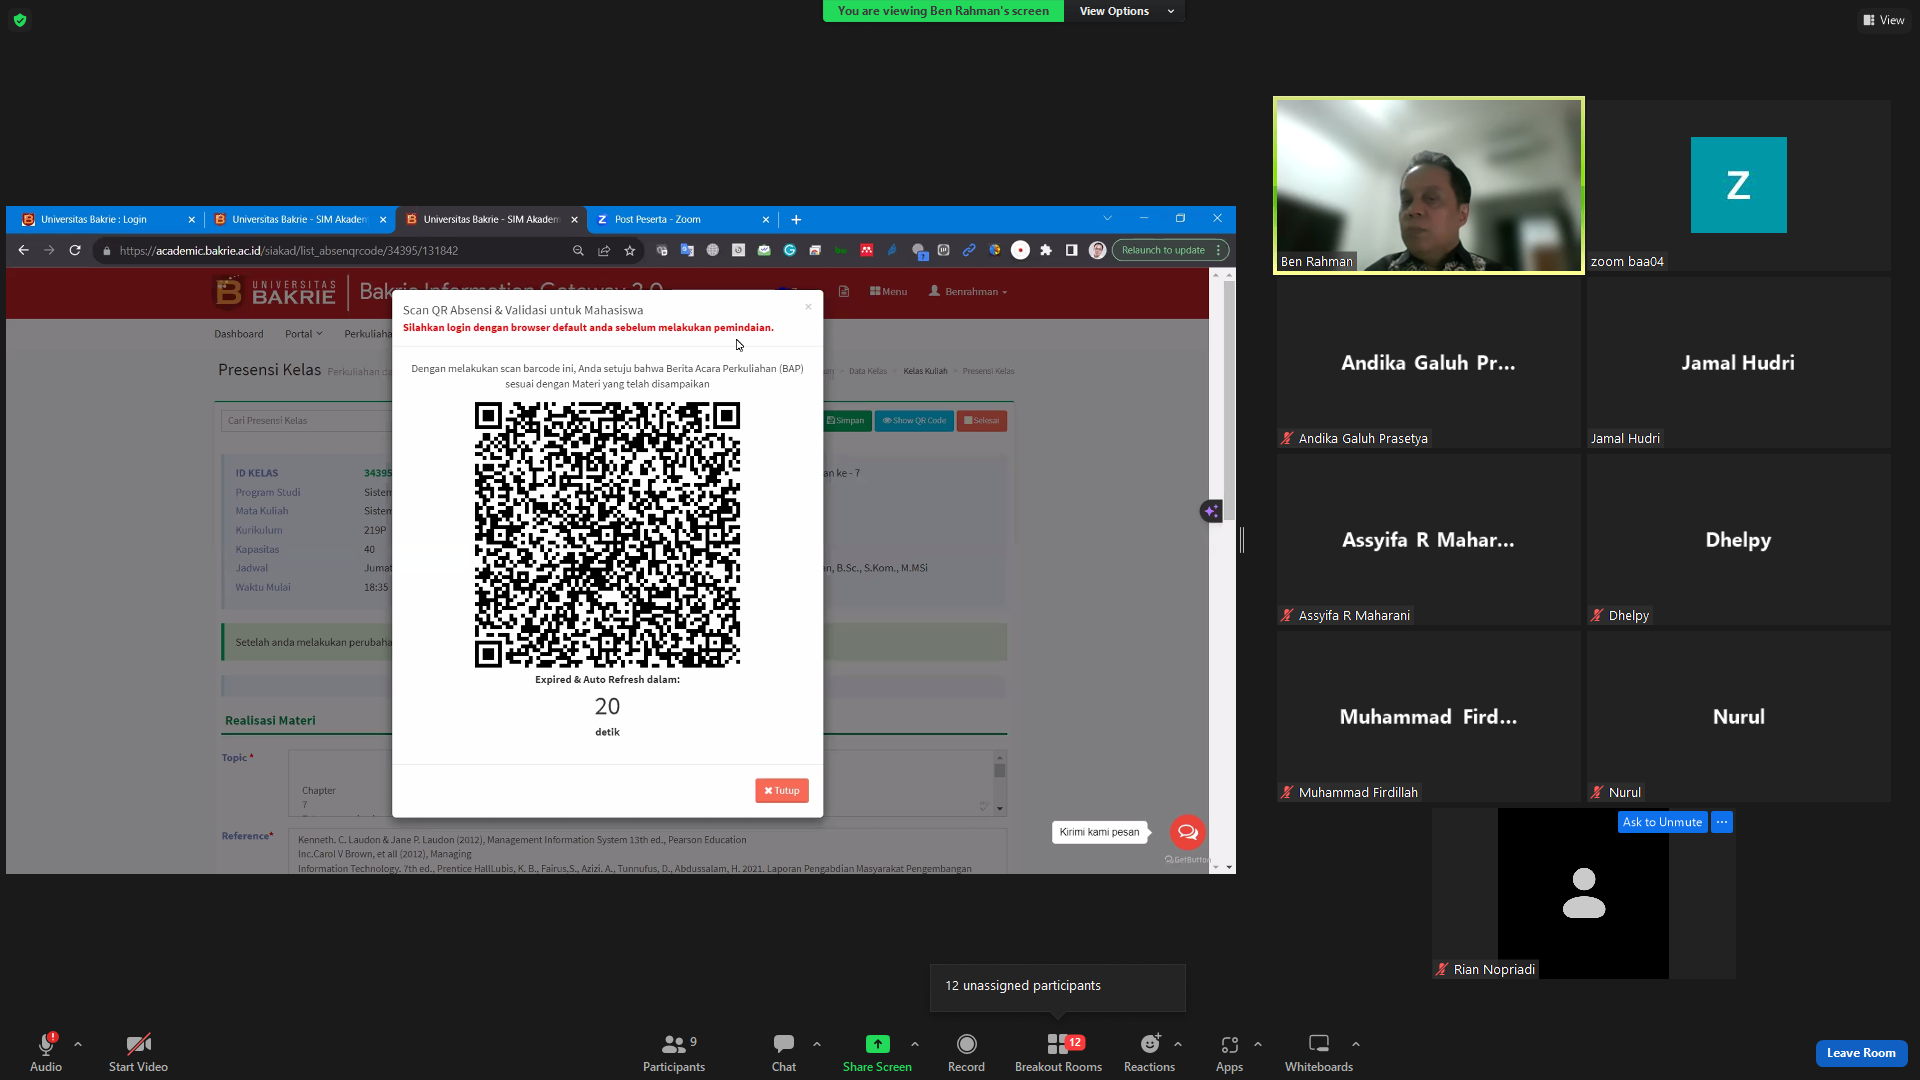Expand Share Screen options arrow
This screenshot has width=1920, height=1080.
pos(915,1044)
